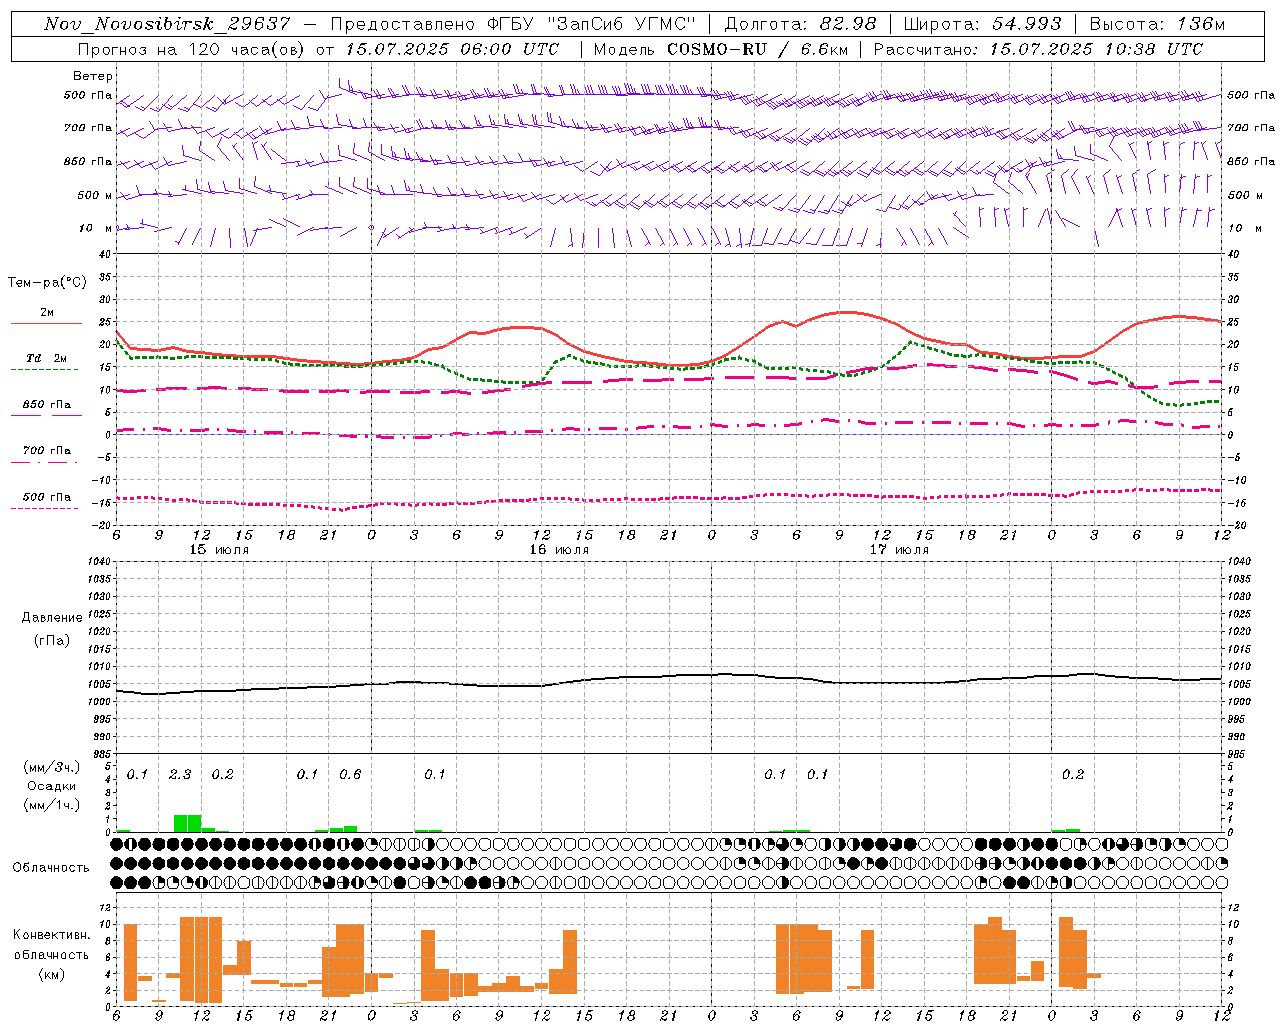Image resolution: width=1280 pixels, height=1024 pixels.
Task: Click the latitude value Широта: 54.993
Action: pos(982,24)
